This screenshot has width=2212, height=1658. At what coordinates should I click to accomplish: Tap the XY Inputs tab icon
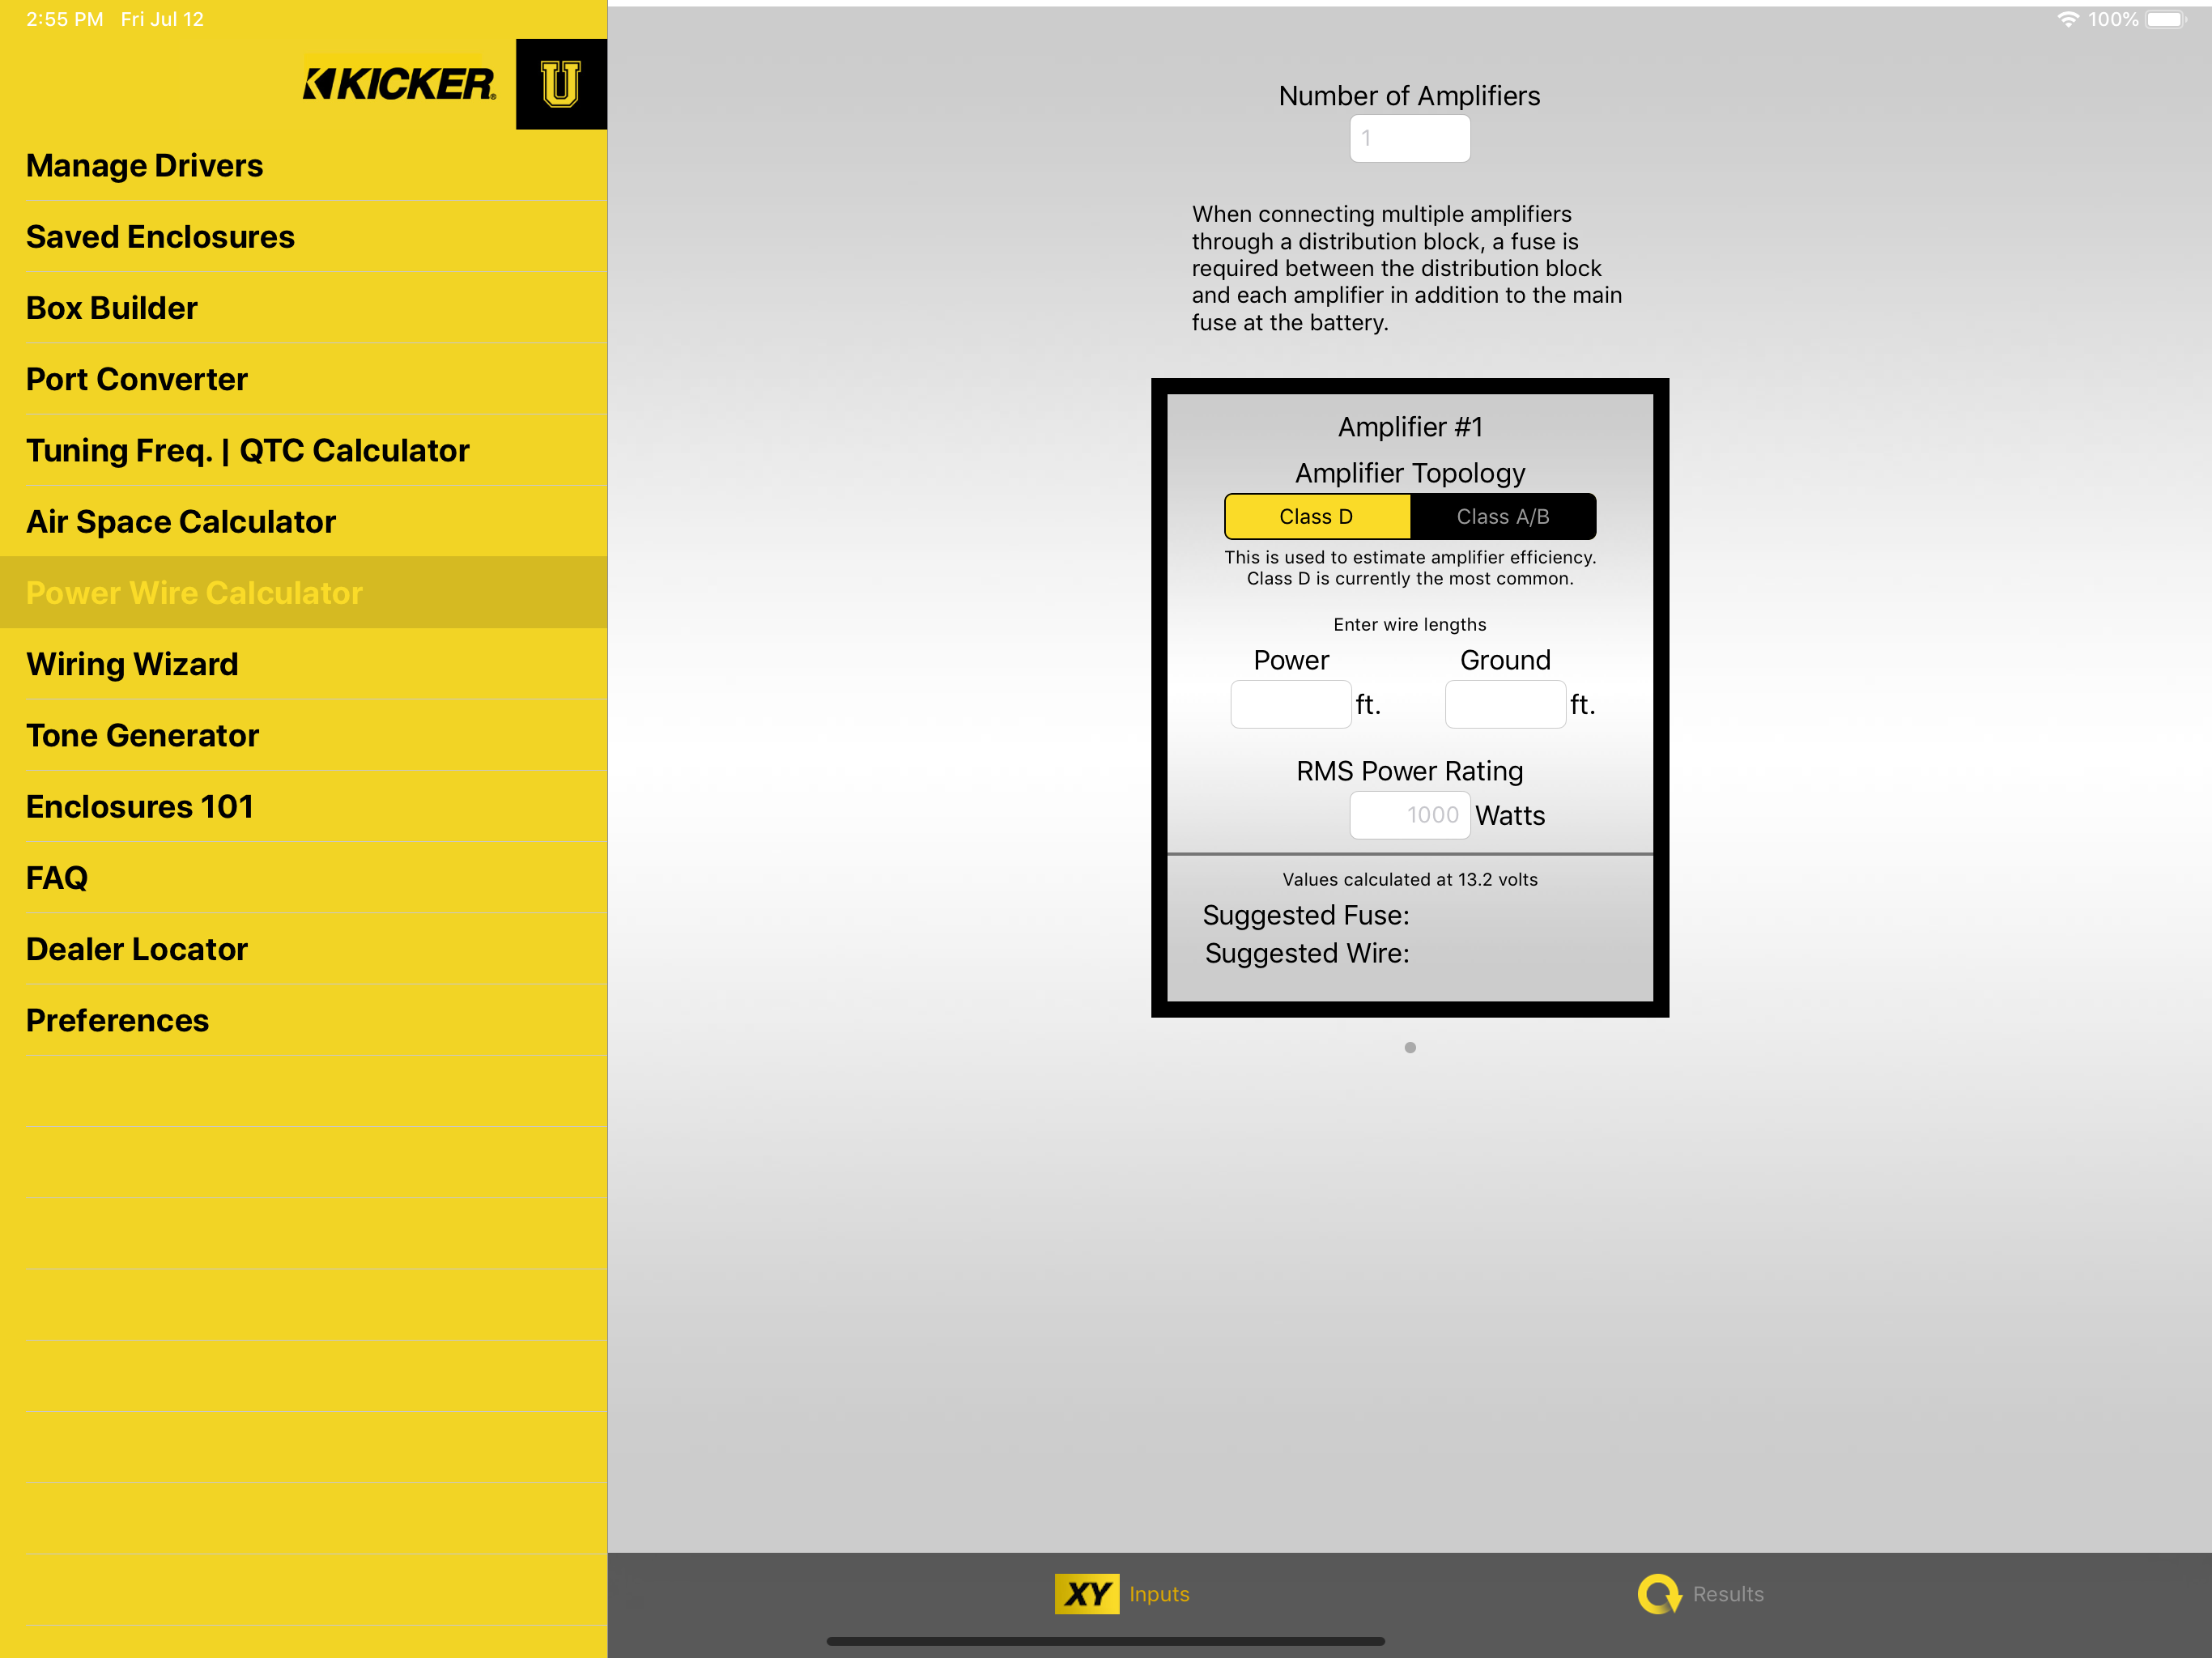click(x=1086, y=1593)
